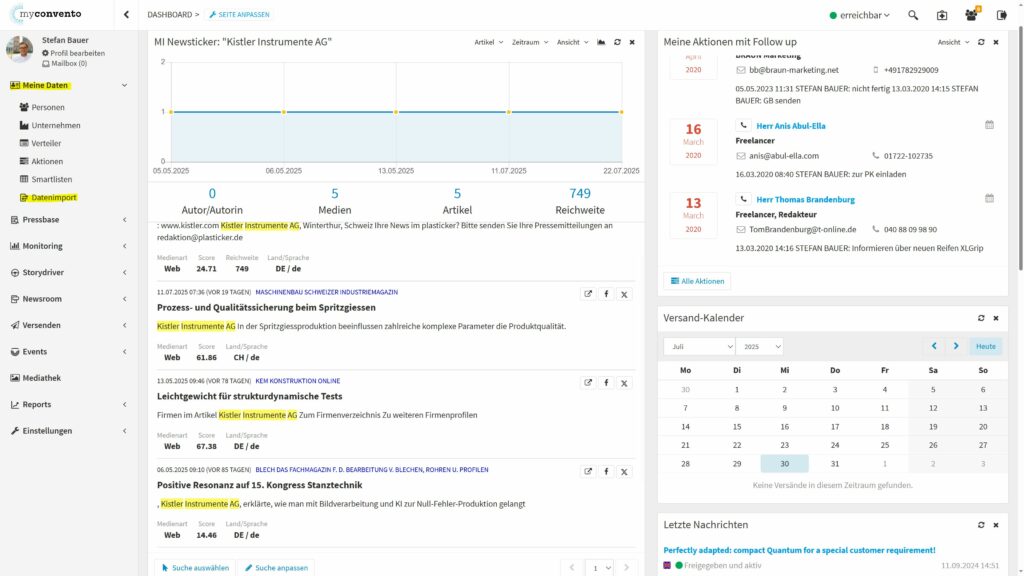
Task: Go to next month in Versand-Kalender
Action: 956,346
